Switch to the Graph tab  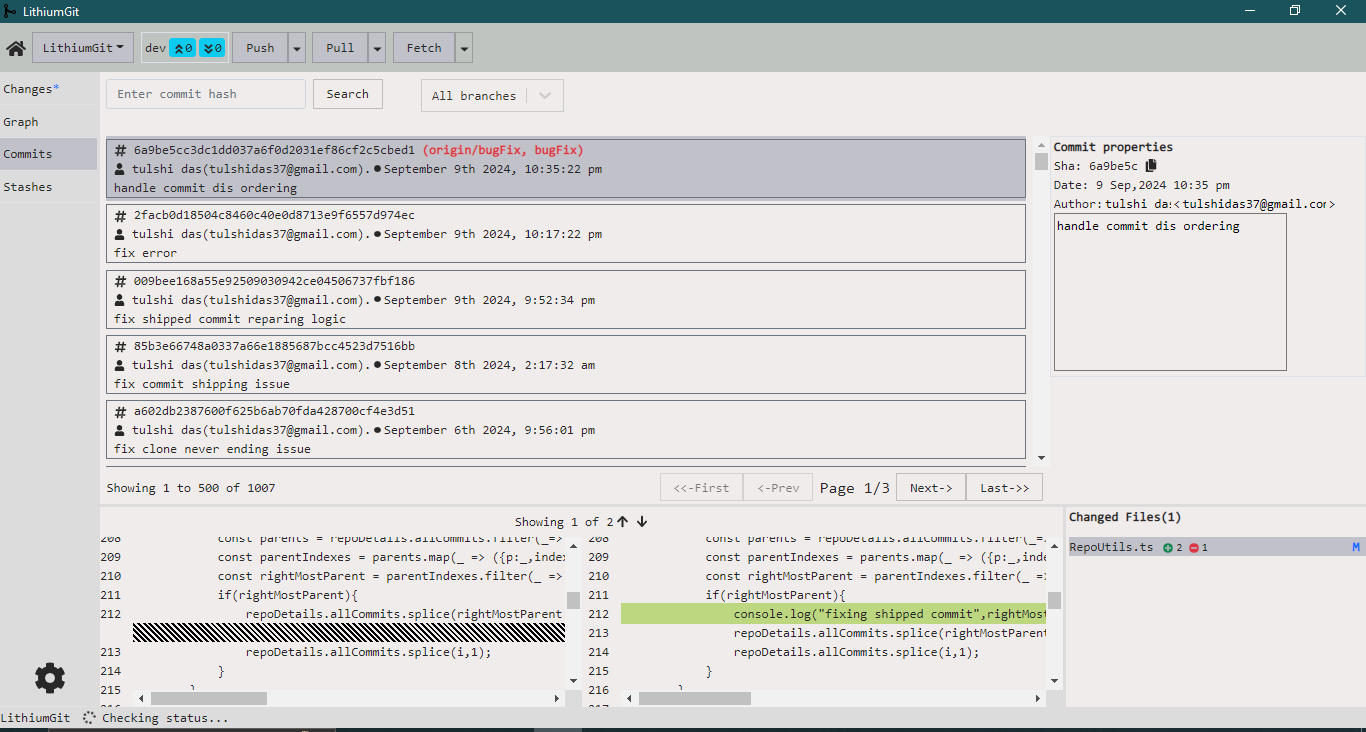21,122
